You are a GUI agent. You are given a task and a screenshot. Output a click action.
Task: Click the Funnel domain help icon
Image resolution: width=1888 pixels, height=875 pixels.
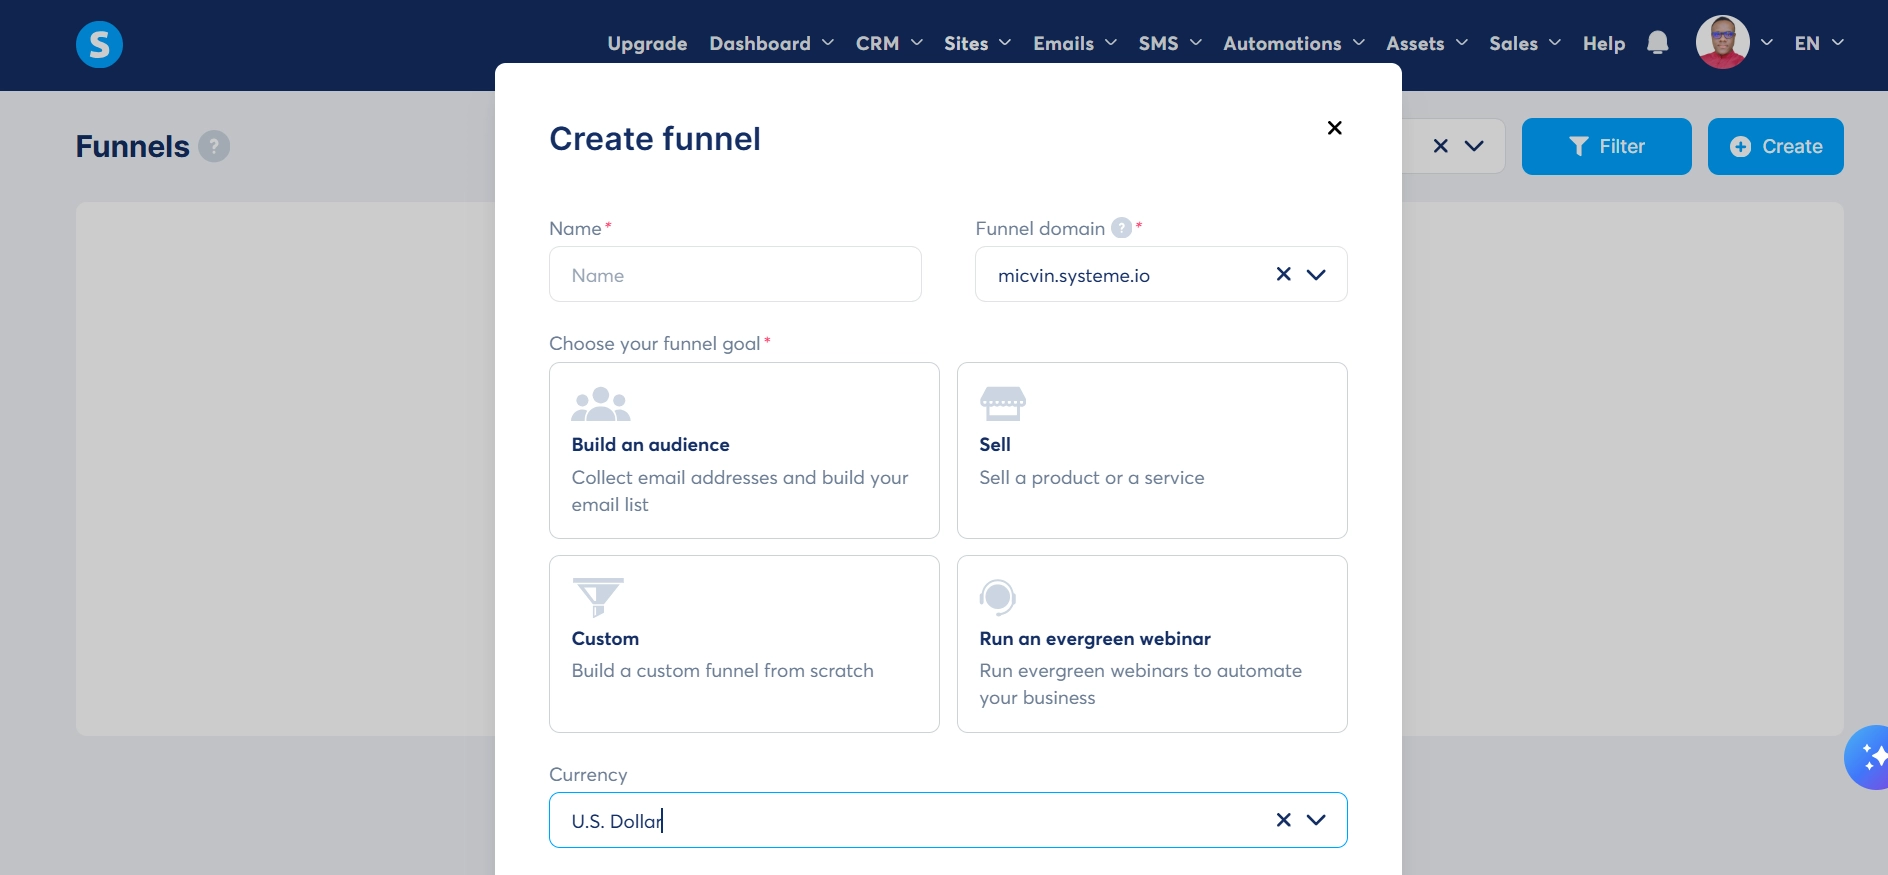1122,228
